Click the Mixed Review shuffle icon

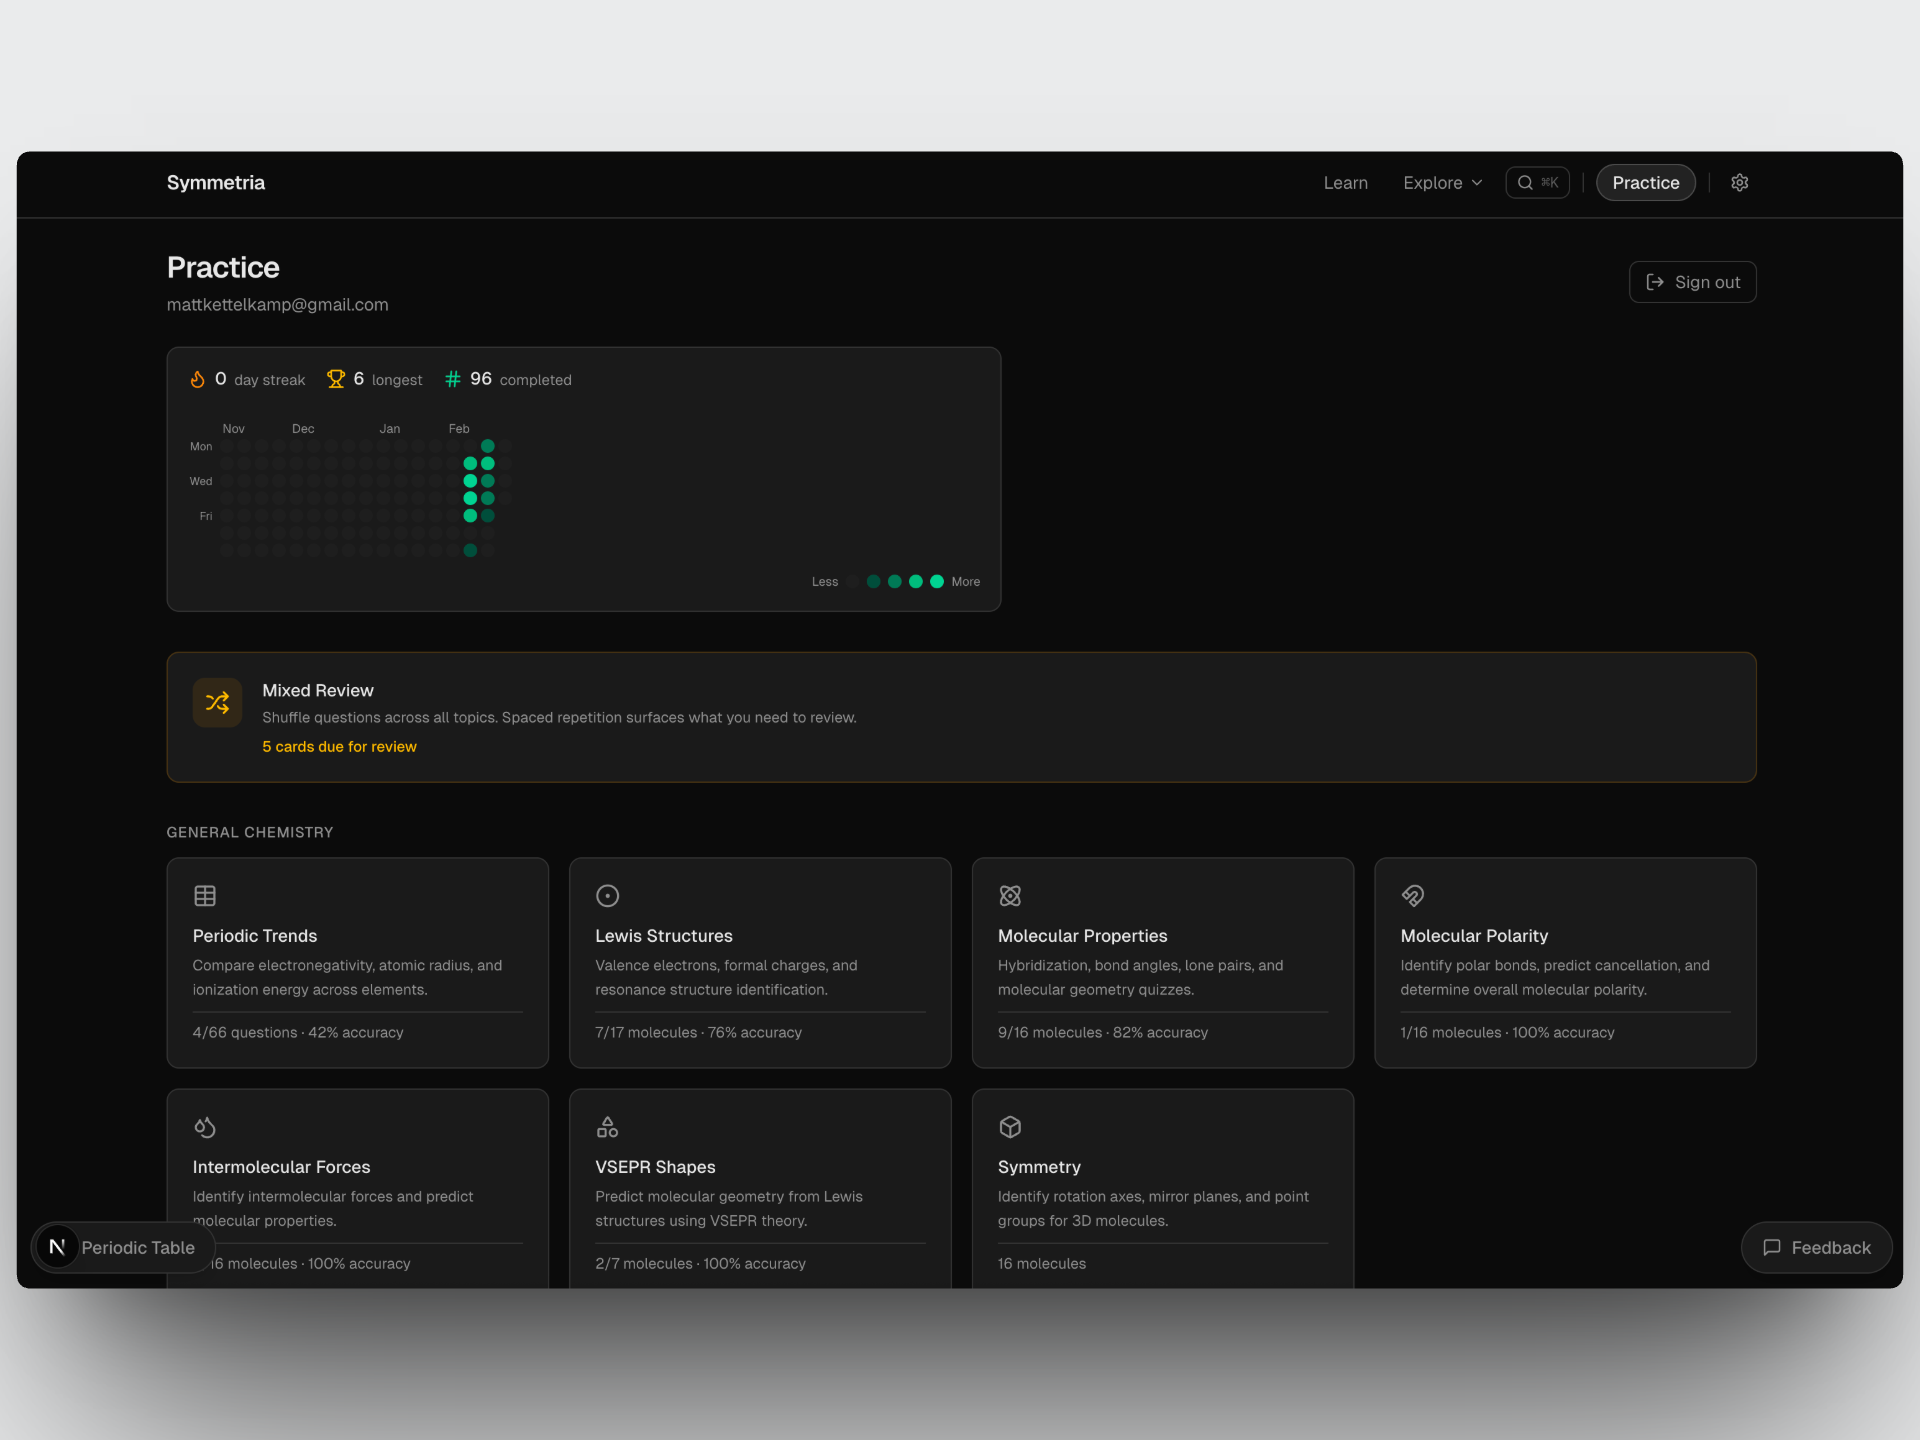[x=217, y=703]
